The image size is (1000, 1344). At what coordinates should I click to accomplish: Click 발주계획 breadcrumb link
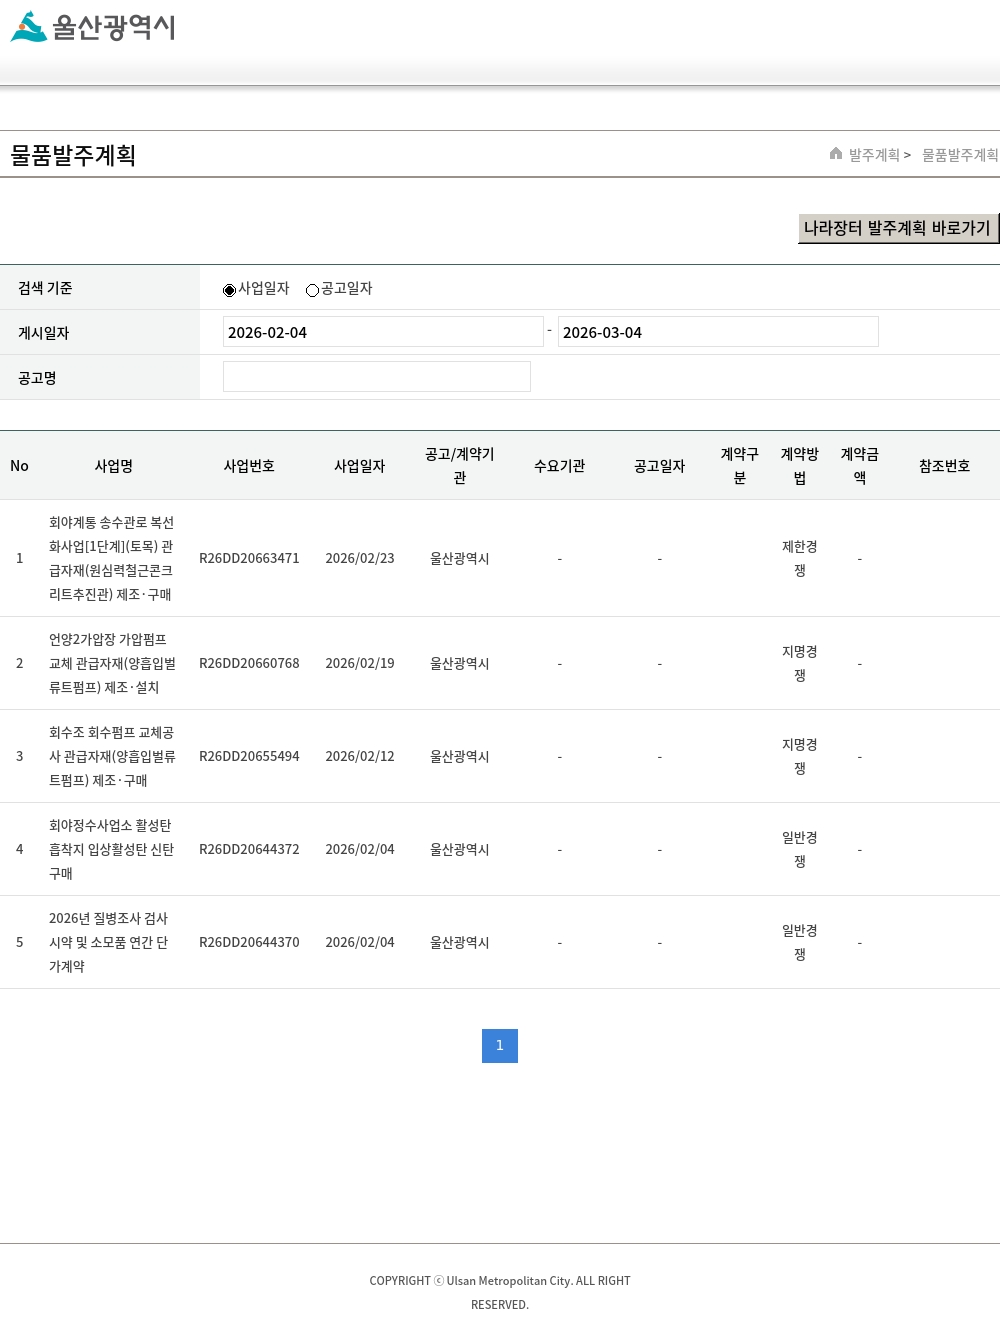873,155
